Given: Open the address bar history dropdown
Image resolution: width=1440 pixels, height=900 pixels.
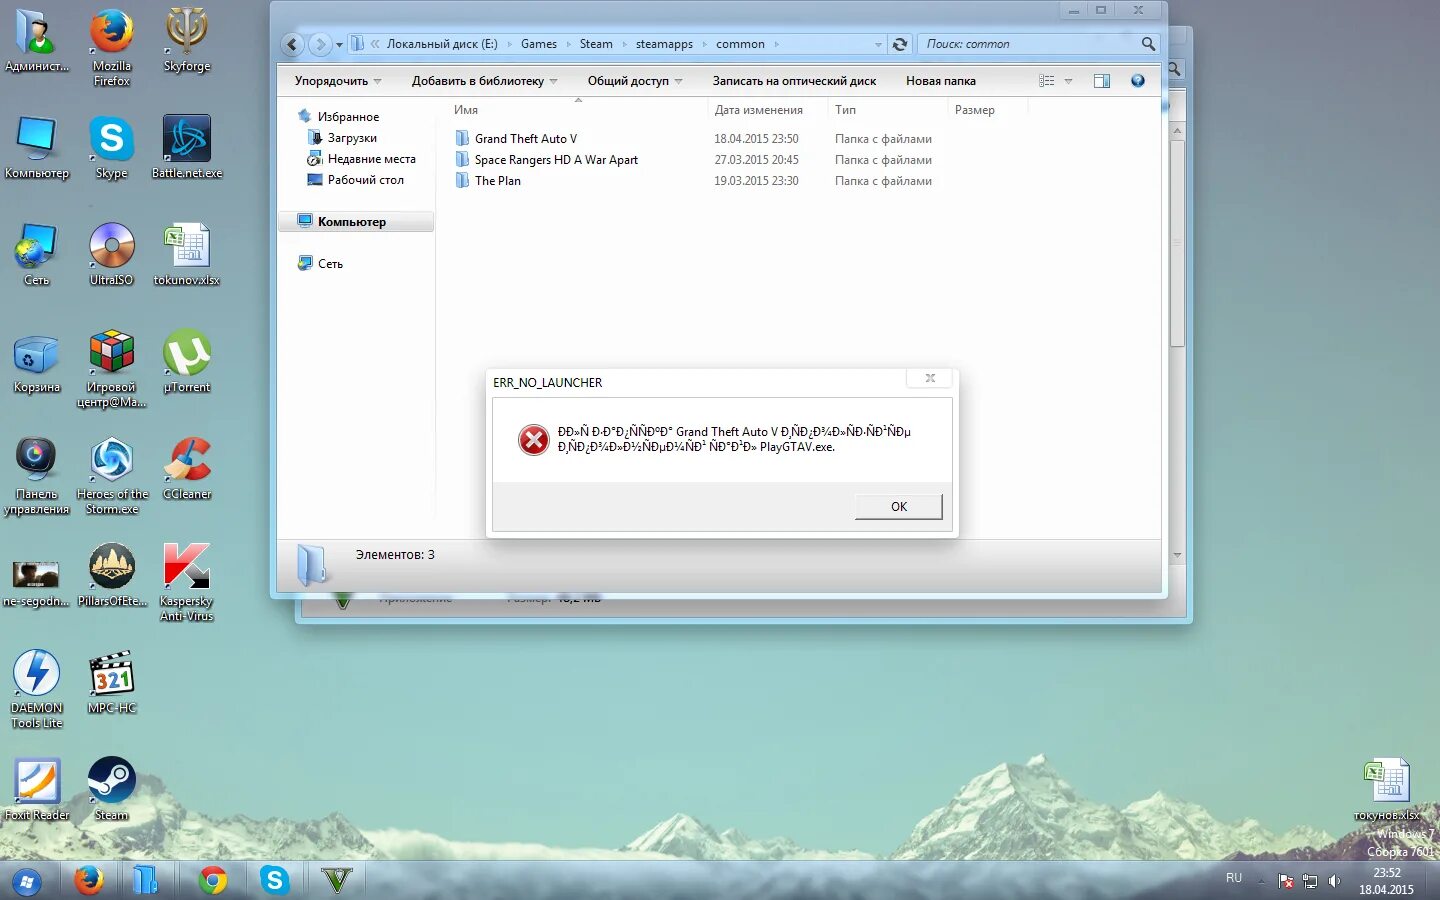Looking at the screenshot, I should tap(878, 44).
